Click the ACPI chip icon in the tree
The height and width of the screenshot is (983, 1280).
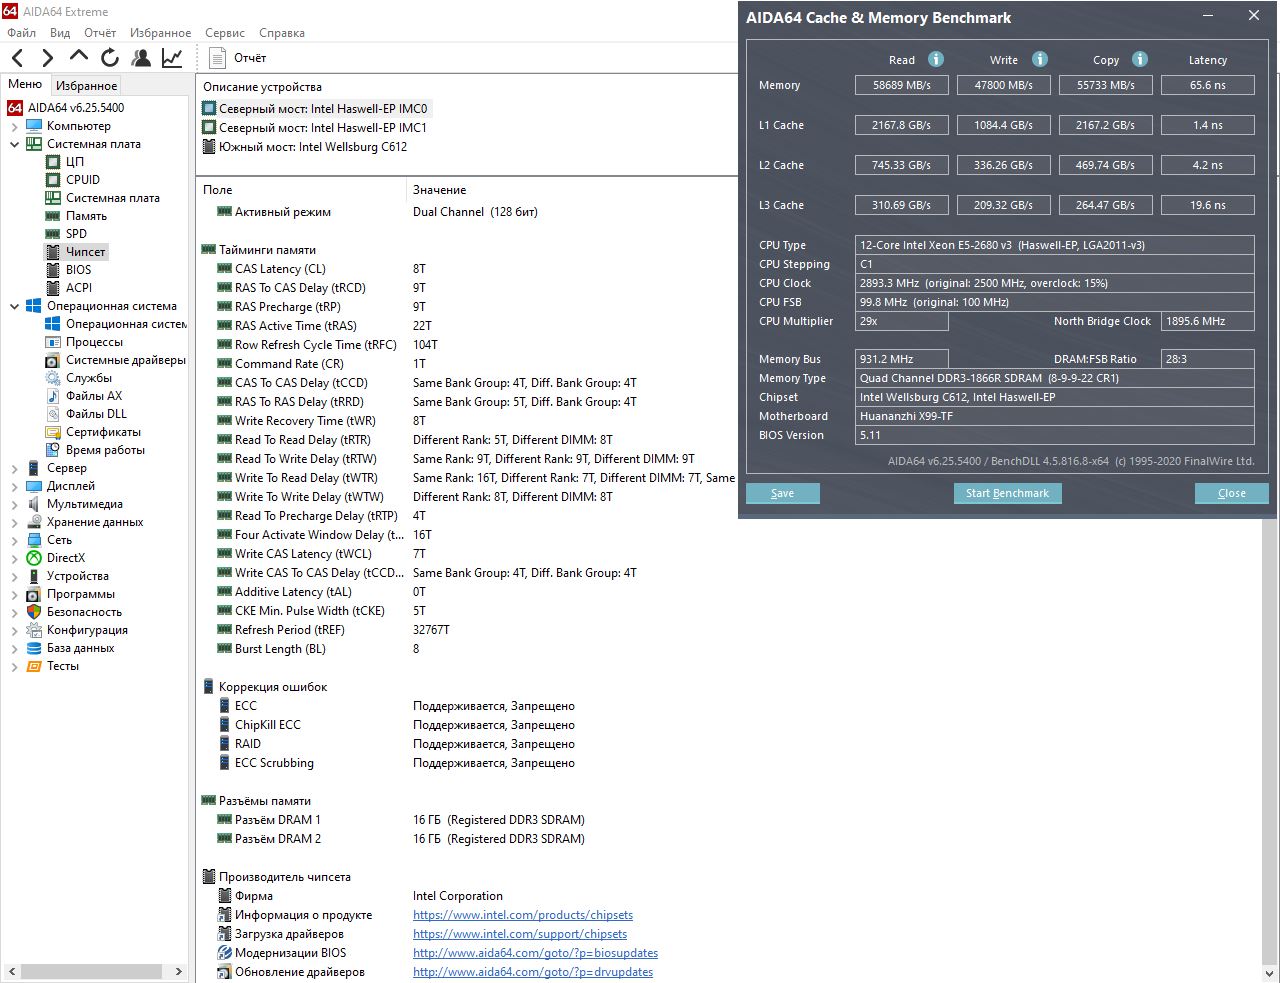(x=53, y=288)
